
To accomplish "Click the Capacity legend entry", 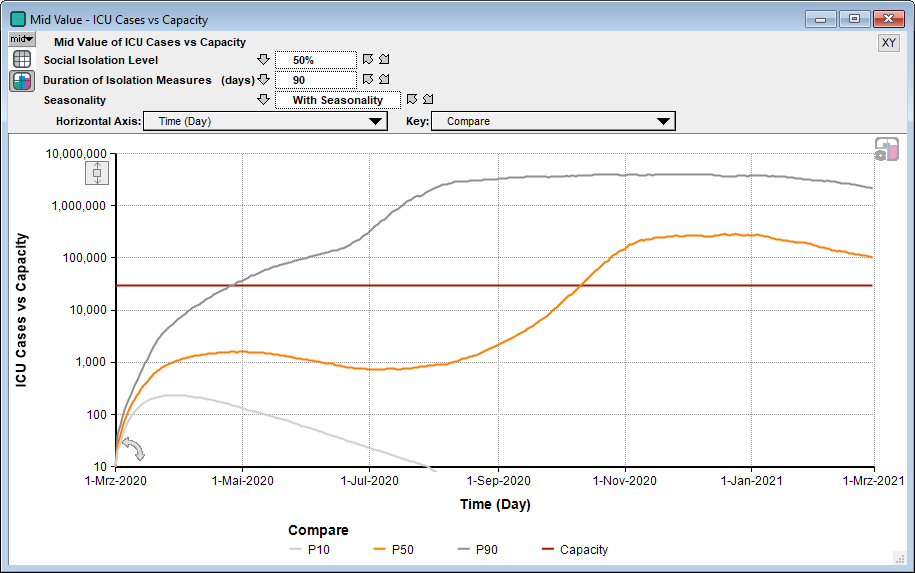I will click(575, 550).
